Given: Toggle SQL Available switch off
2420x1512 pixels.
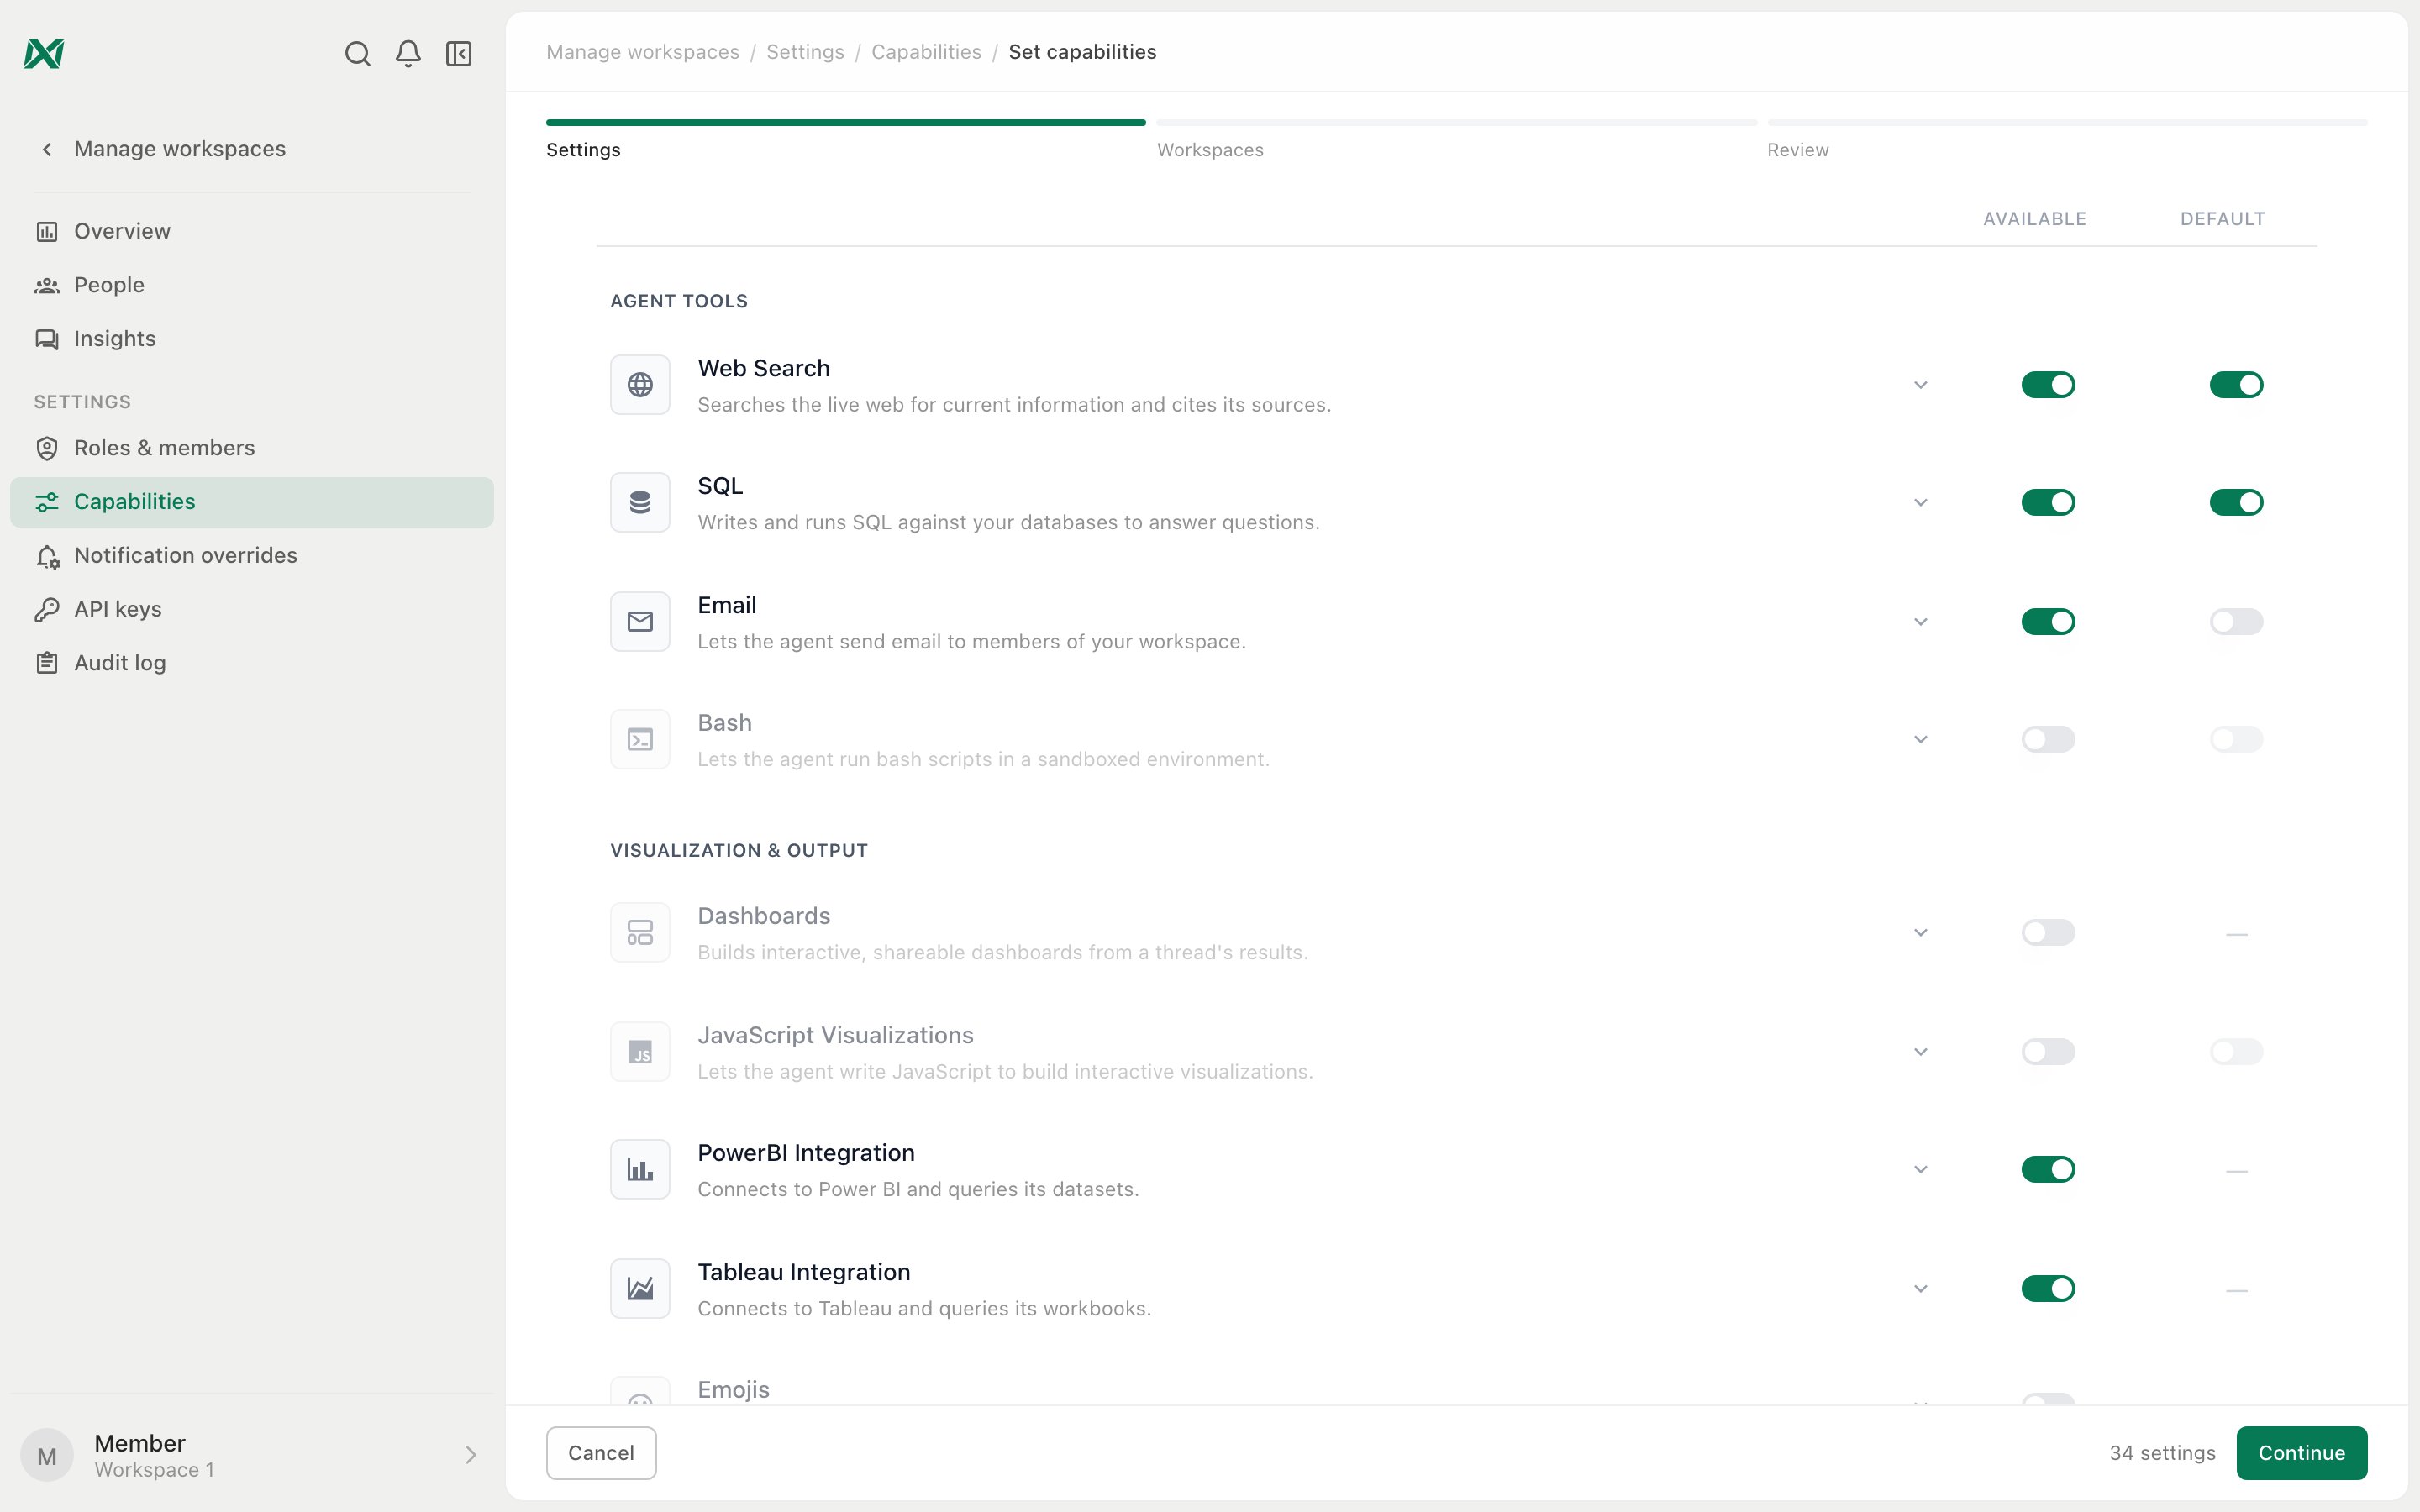Looking at the screenshot, I should 2048,502.
